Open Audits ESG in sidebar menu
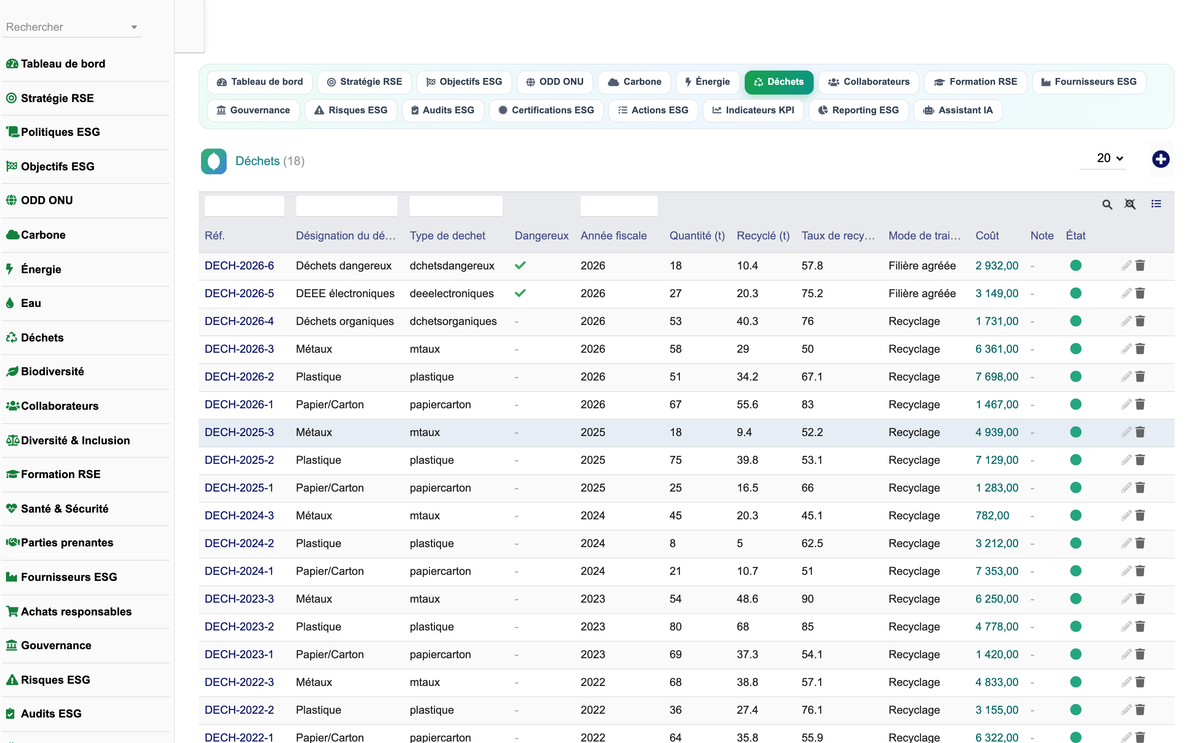This screenshot has width=1200, height=743. pos(51,714)
